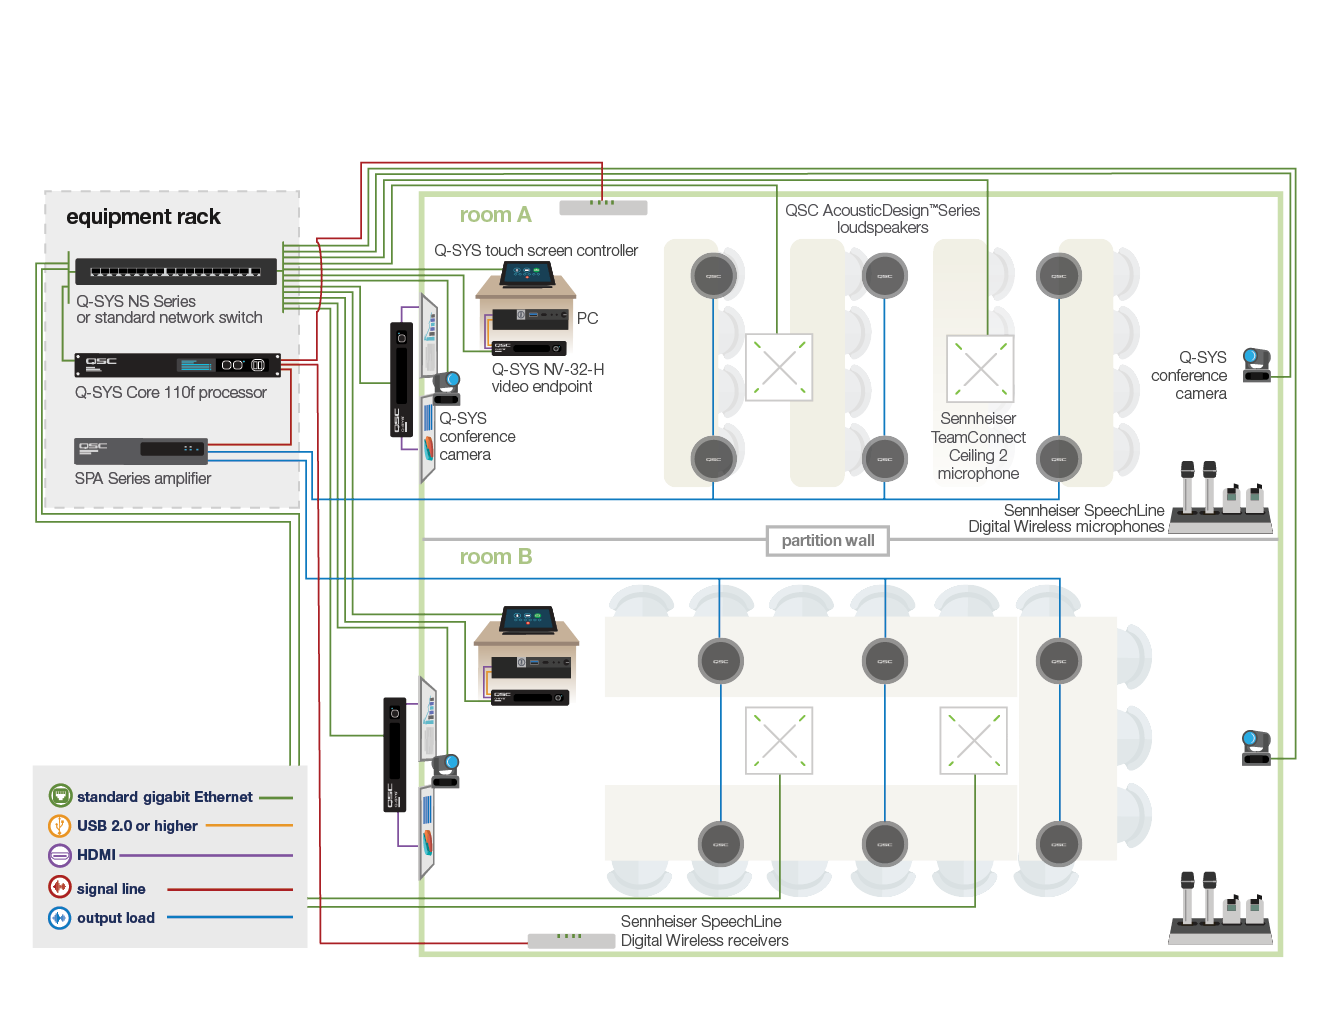Click the PC label in room A
The height and width of the screenshot is (1020, 1320).
(587, 318)
